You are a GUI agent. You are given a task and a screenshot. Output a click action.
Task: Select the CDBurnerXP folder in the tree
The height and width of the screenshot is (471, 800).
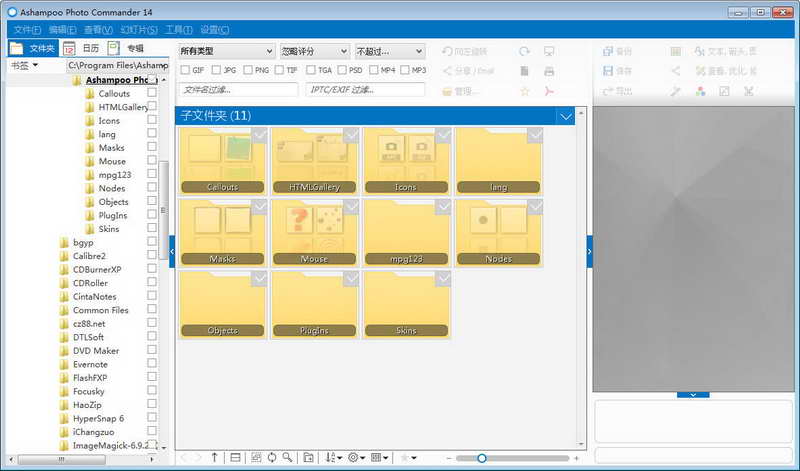pos(97,269)
